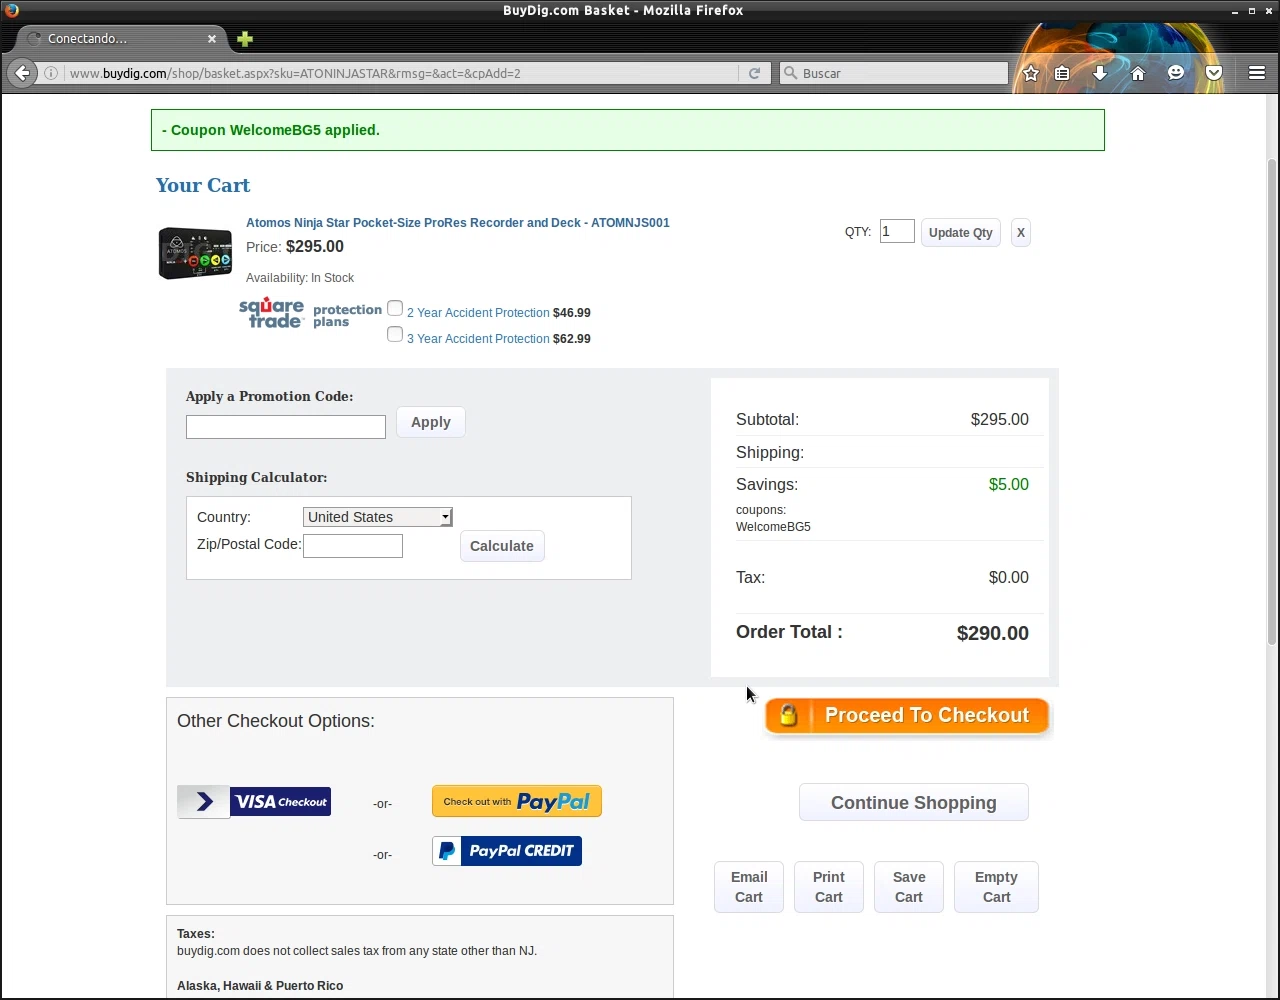Click the Save Cart button

point(908,887)
